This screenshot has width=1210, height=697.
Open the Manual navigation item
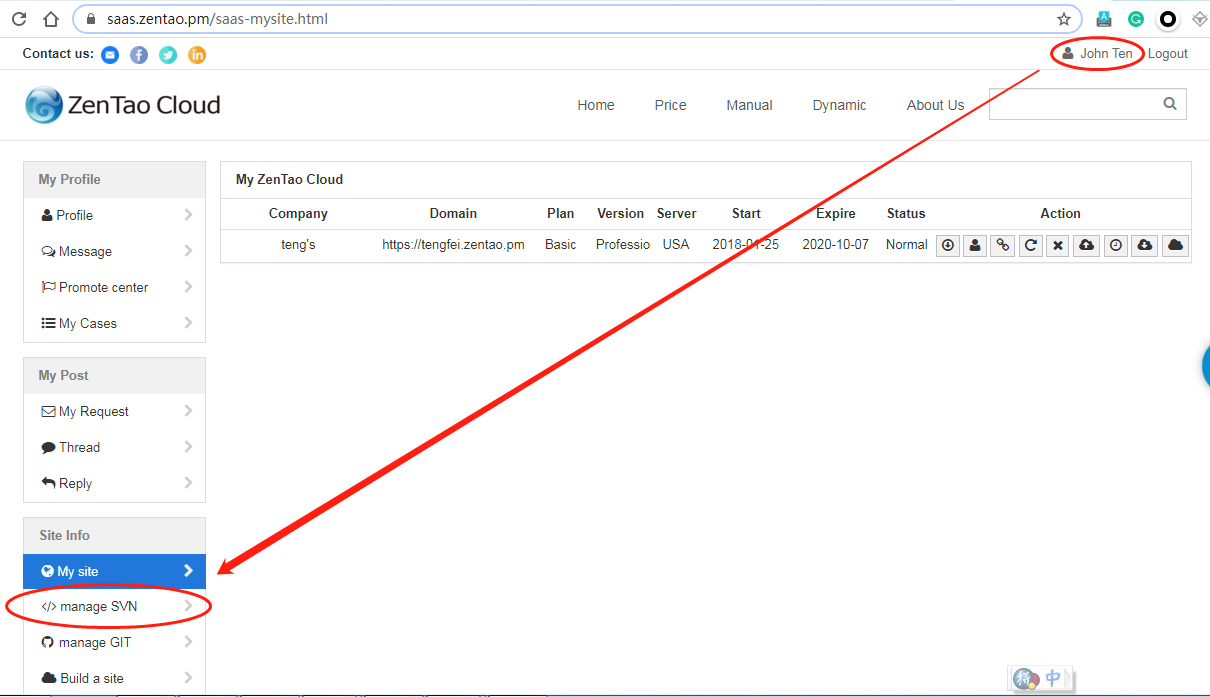click(750, 105)
